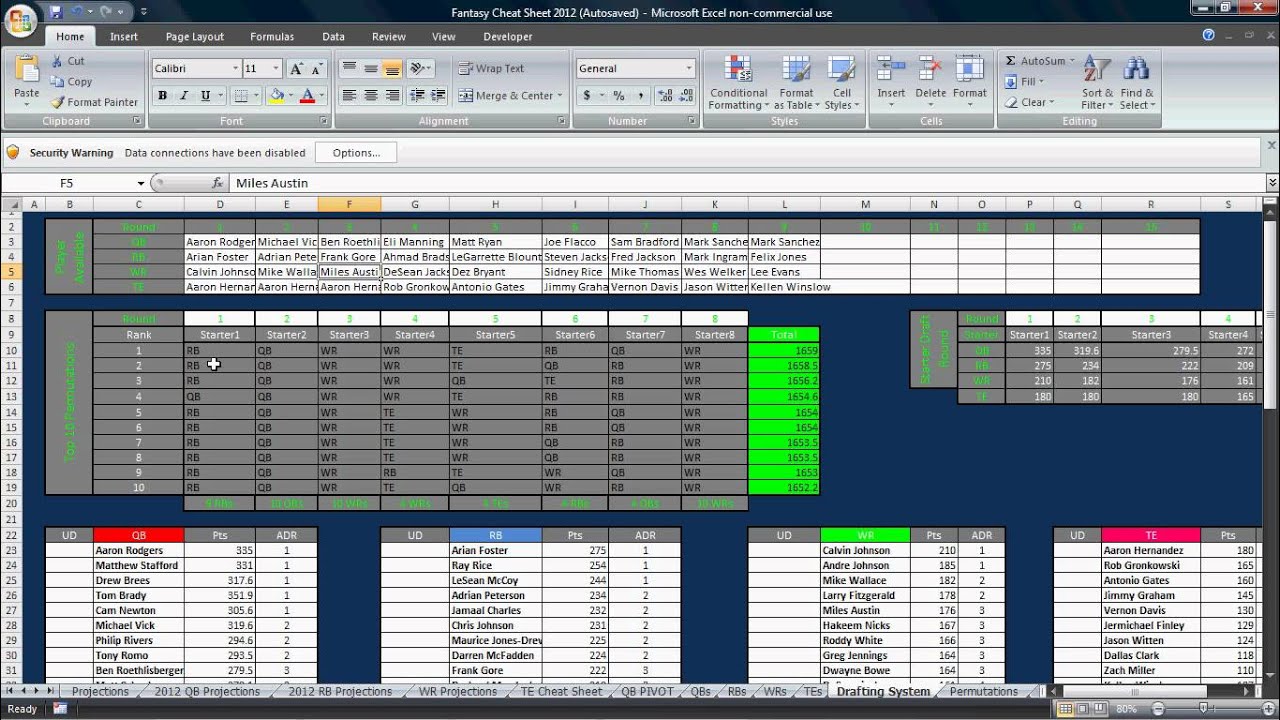Click the Increase Indent icon
Image resolution: width=1280 pixels, height=720 pixels.
click(438, 96)
